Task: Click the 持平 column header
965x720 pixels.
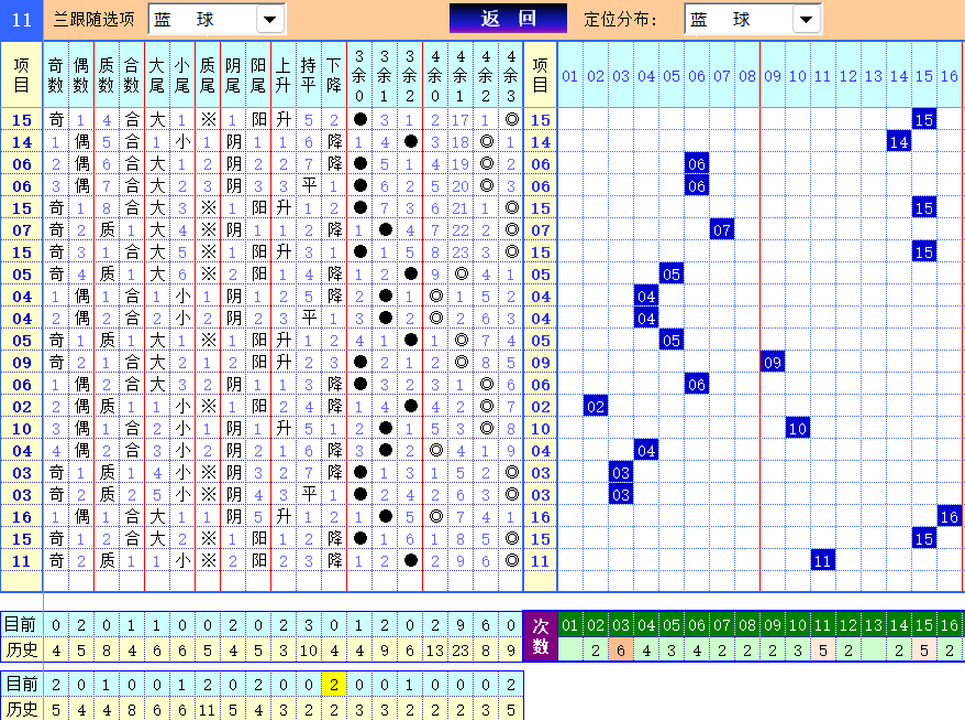Action: [308, 74]
